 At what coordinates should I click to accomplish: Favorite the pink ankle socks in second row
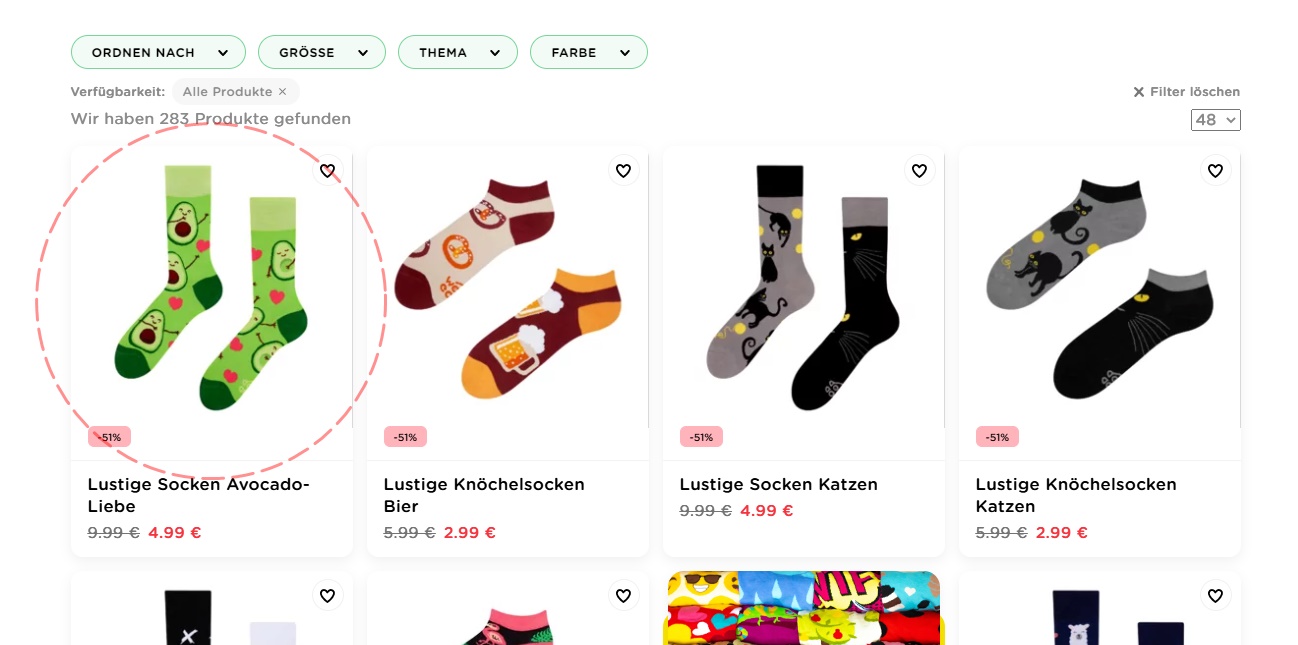[x=623, y=596]
